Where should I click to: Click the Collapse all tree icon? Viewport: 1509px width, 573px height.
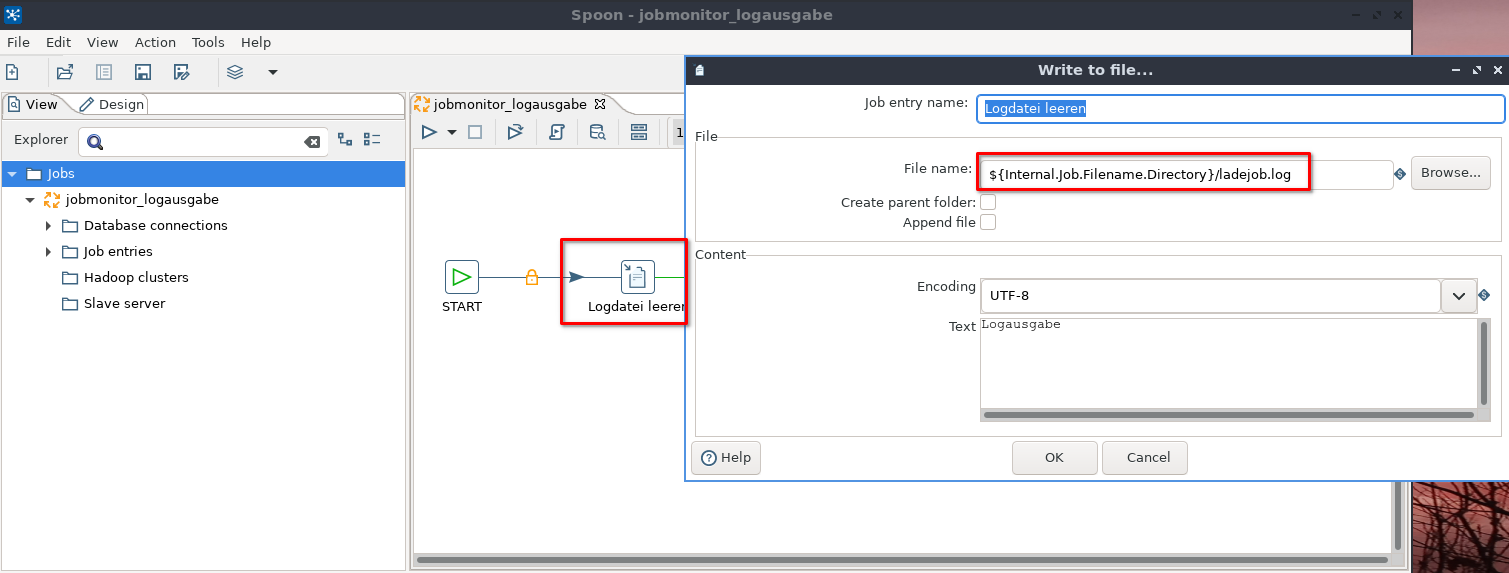[x=372, y=140]
